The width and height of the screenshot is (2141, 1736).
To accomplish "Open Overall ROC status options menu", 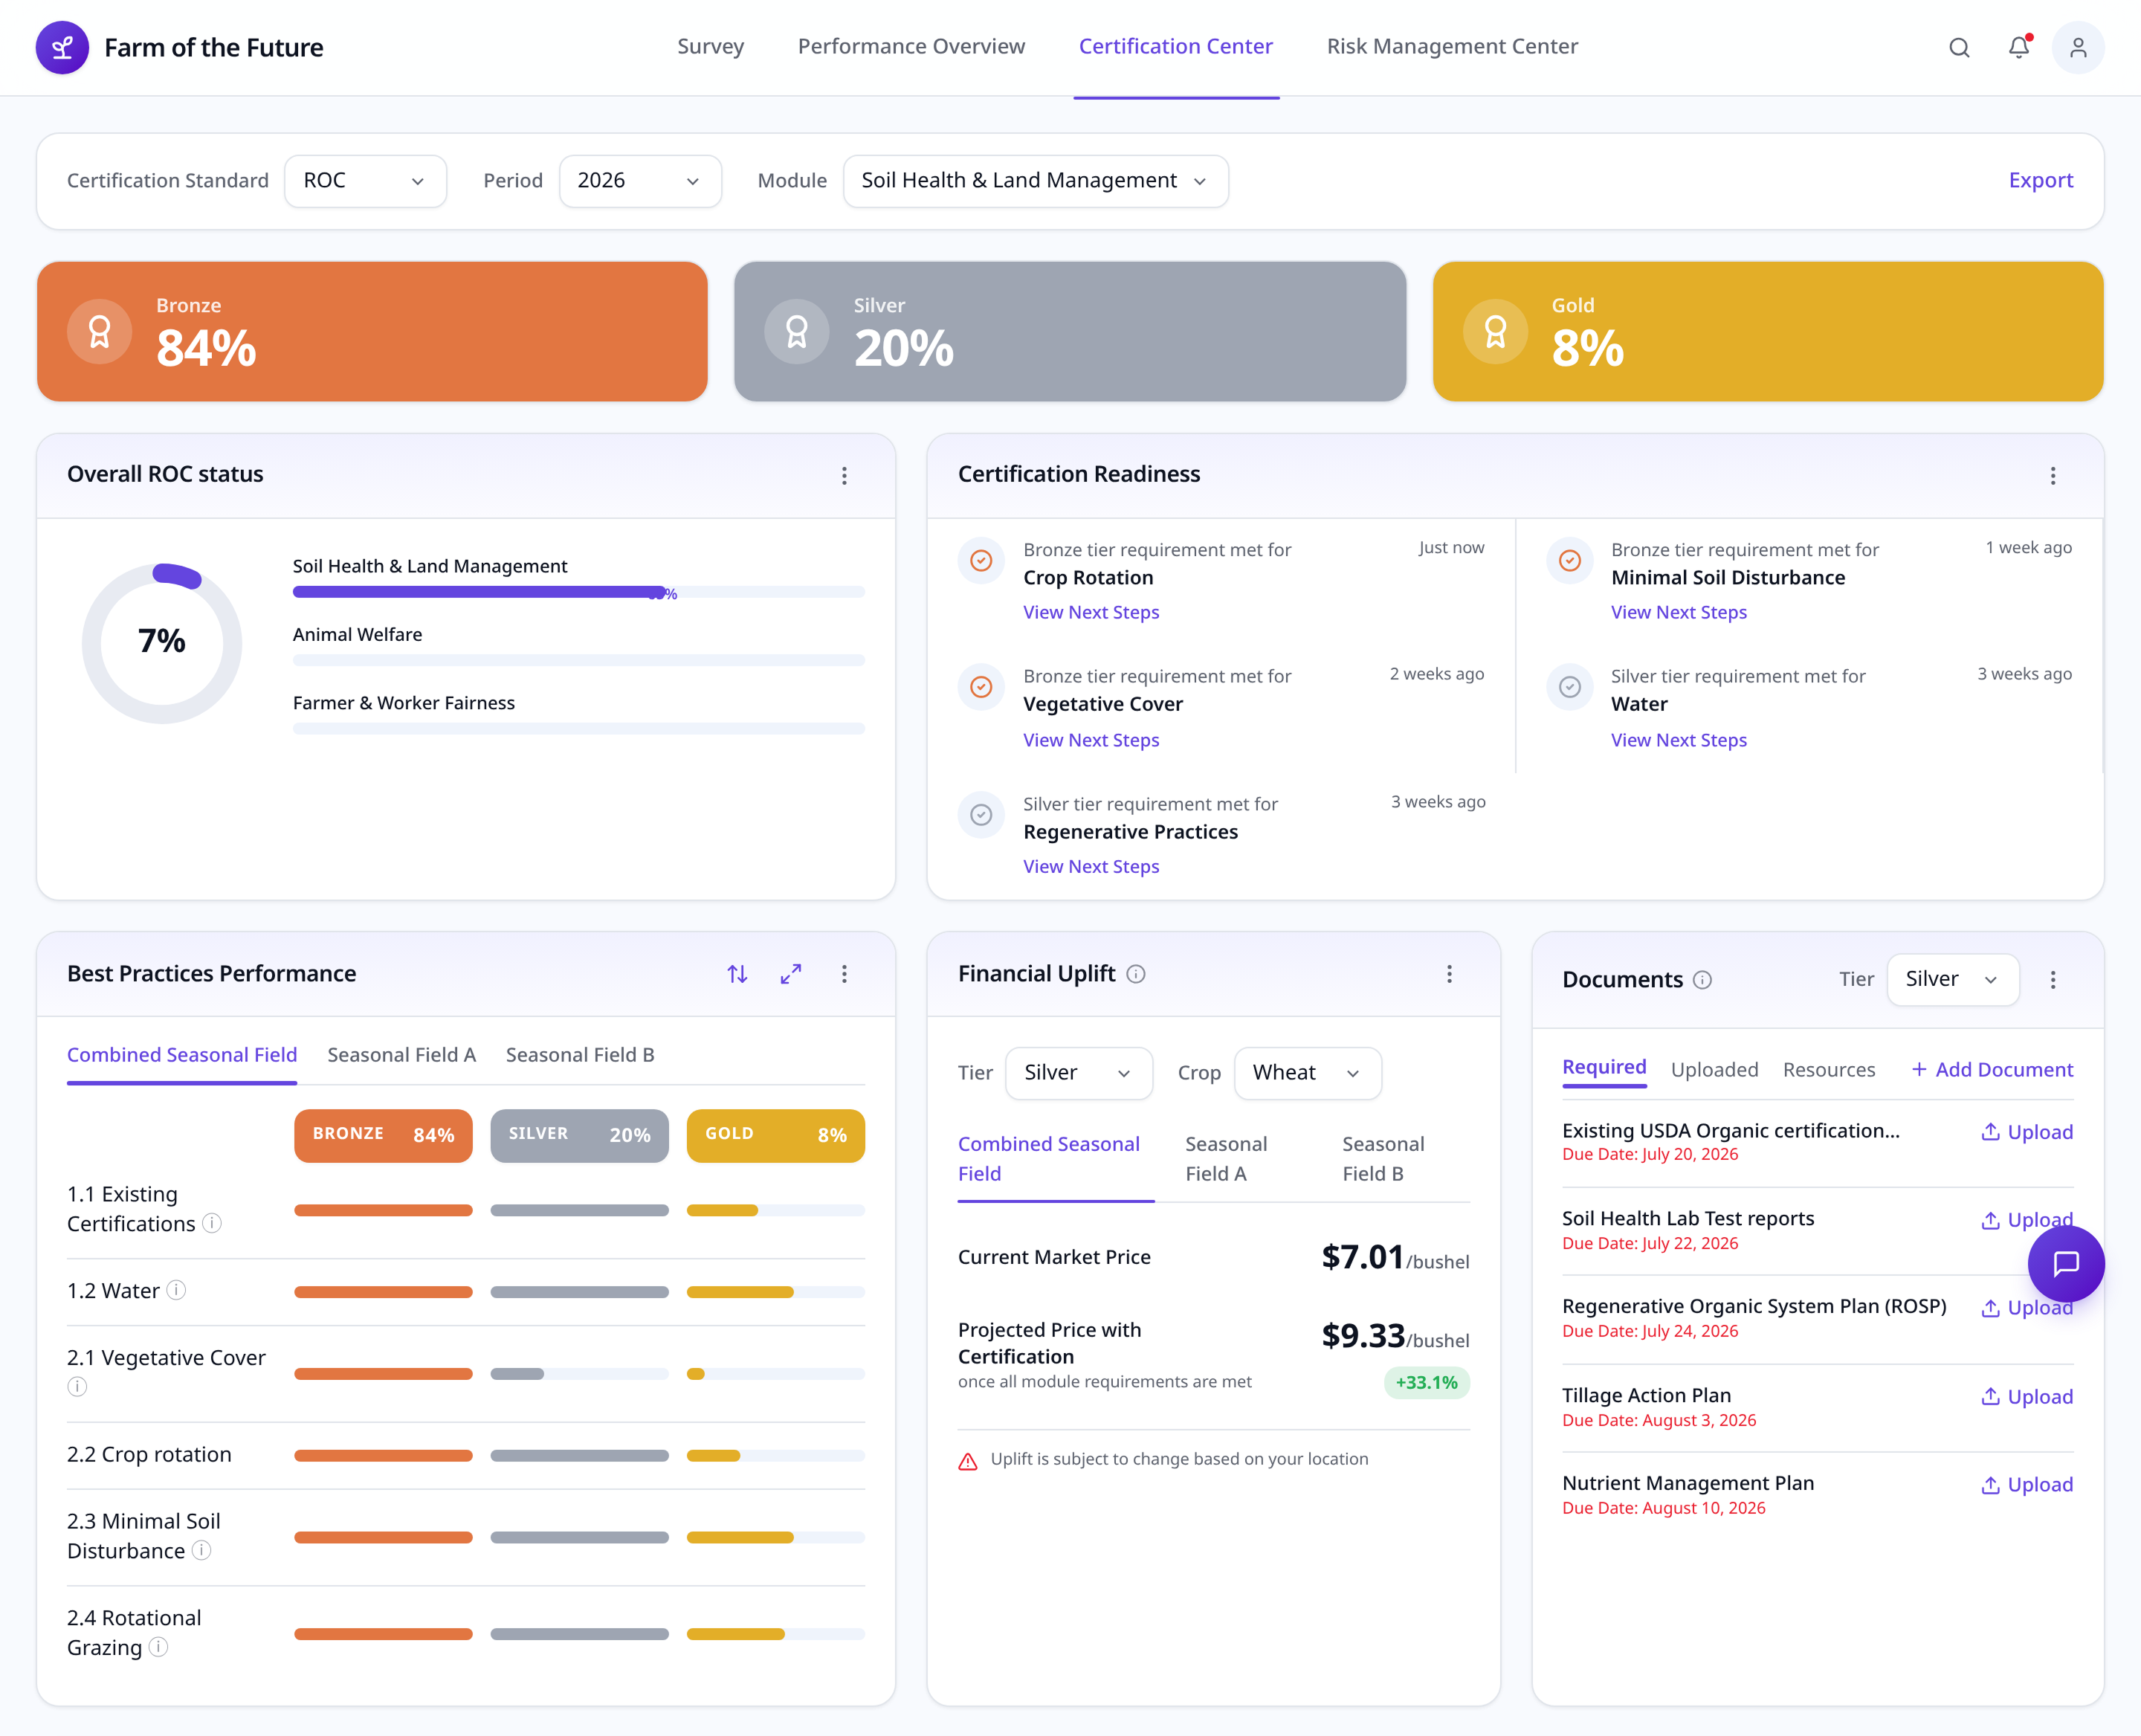I will (844, 475).
